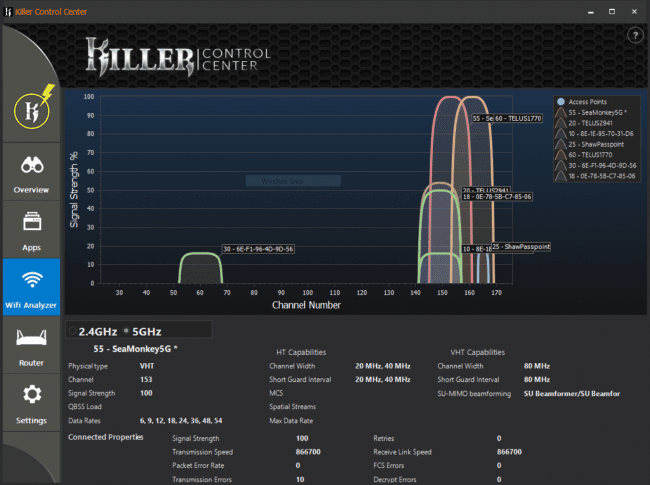Screen dimensions: 650x485
Task: Click the help question mark icon
Action: (634, 35)
